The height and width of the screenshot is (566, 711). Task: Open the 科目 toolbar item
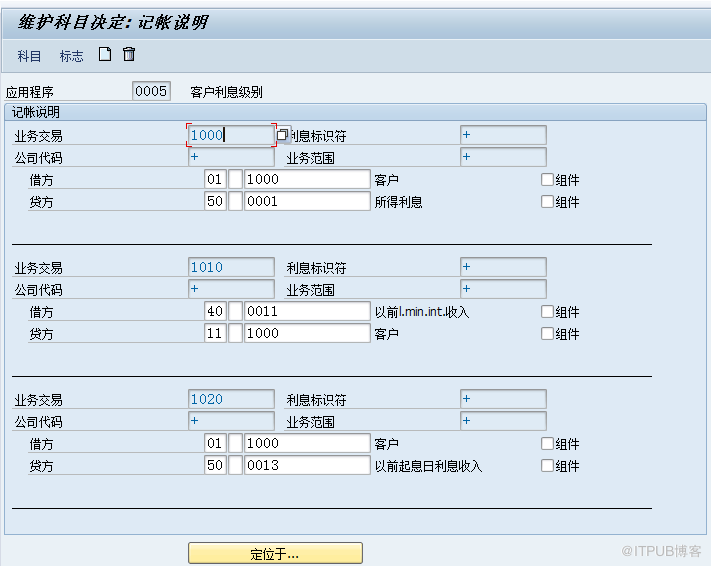(x=30, y=56)
